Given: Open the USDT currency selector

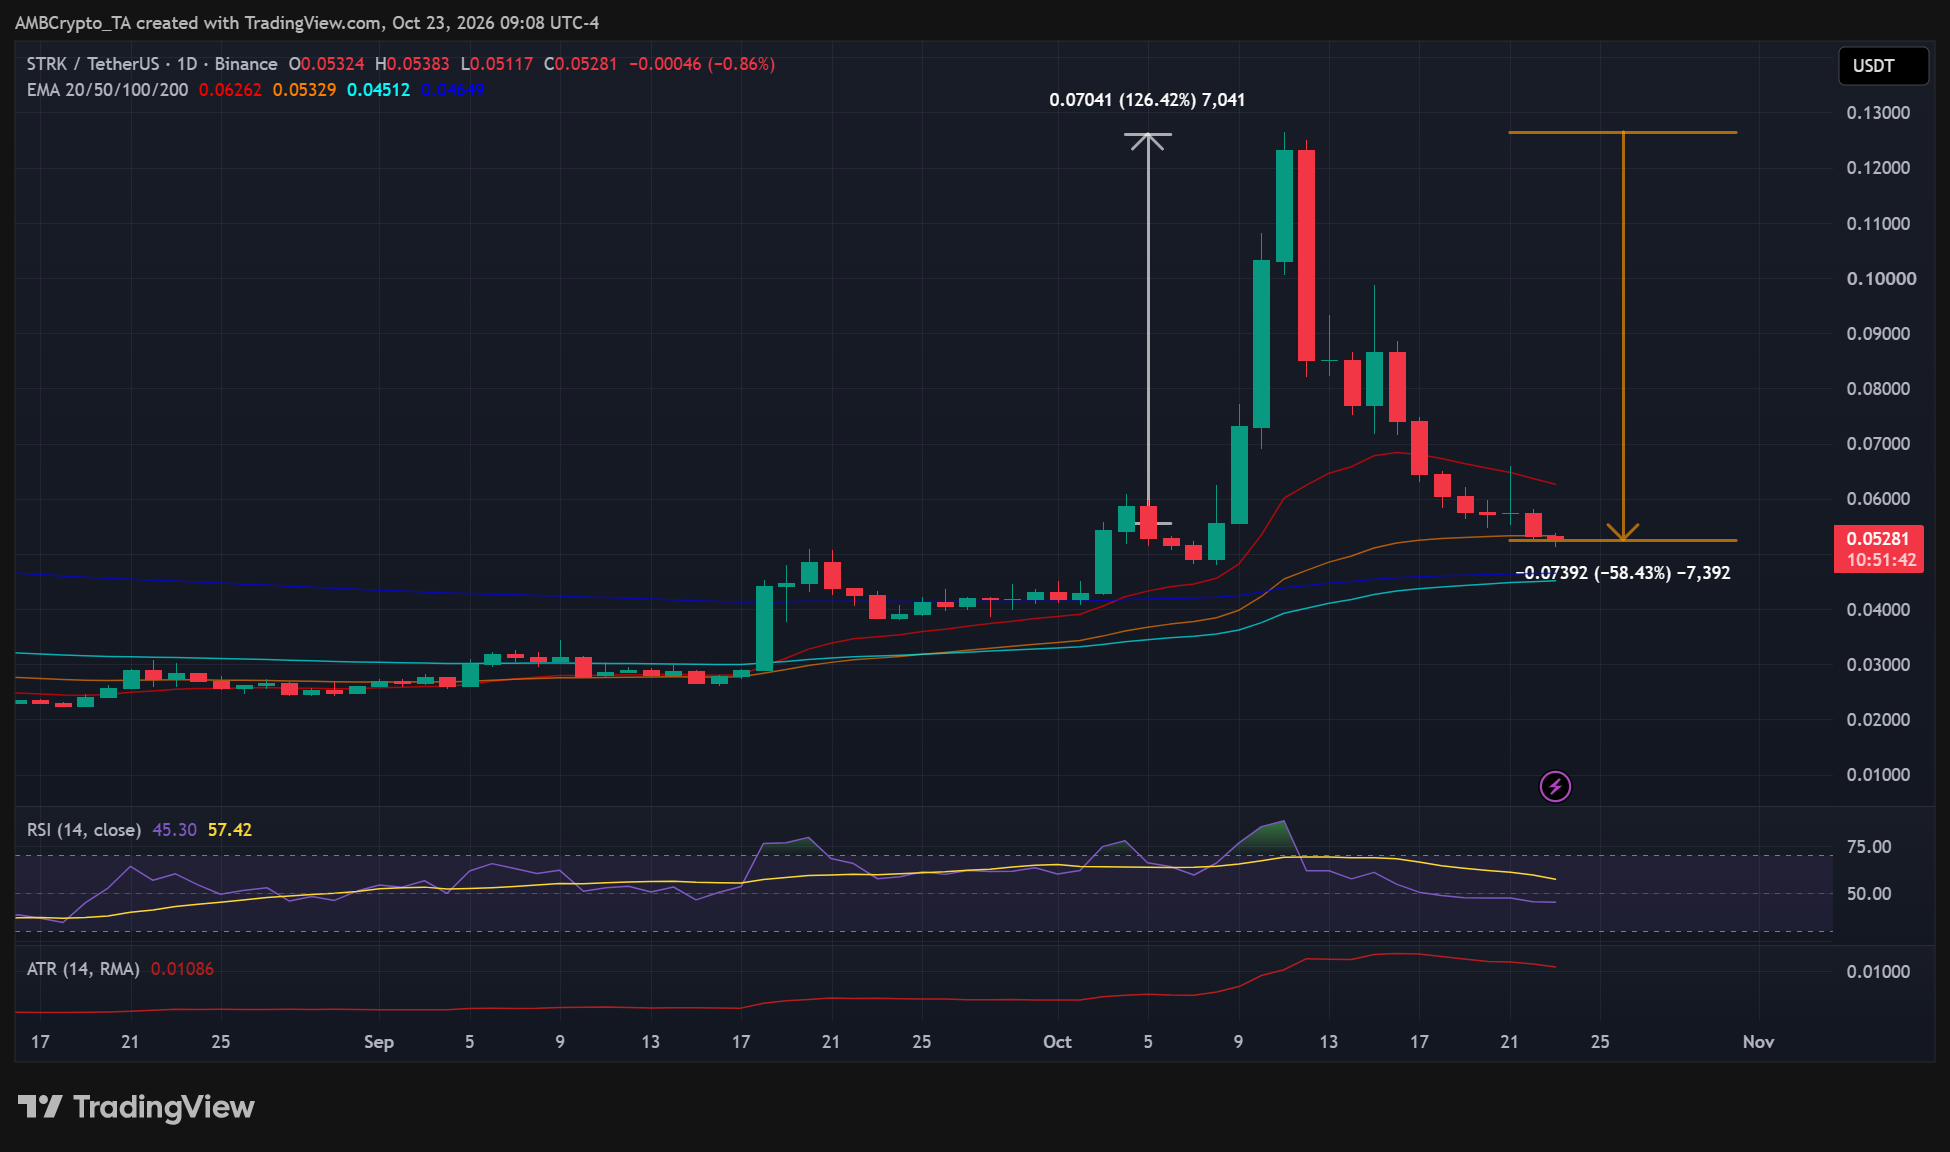Looking at the screenshot, I should tap(1883, 66).
